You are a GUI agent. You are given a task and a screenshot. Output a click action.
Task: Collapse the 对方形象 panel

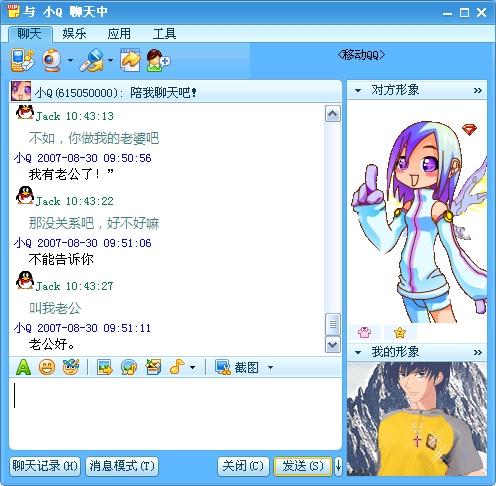click(358, 90)
